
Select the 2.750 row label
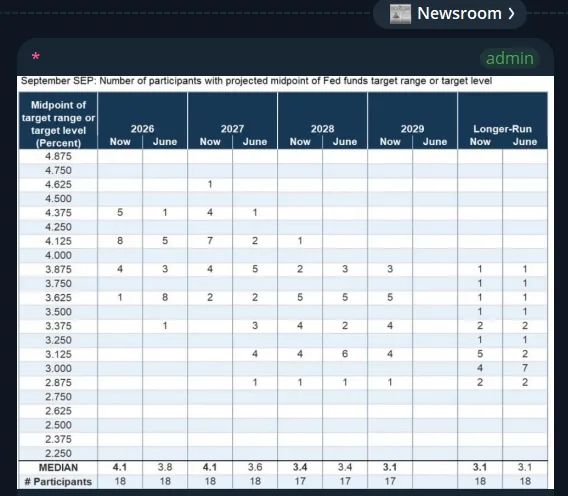(58, 396)
